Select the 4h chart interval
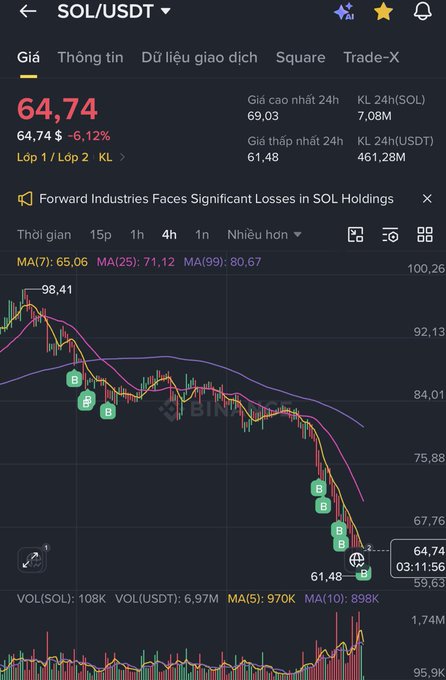 coord(169,235)
